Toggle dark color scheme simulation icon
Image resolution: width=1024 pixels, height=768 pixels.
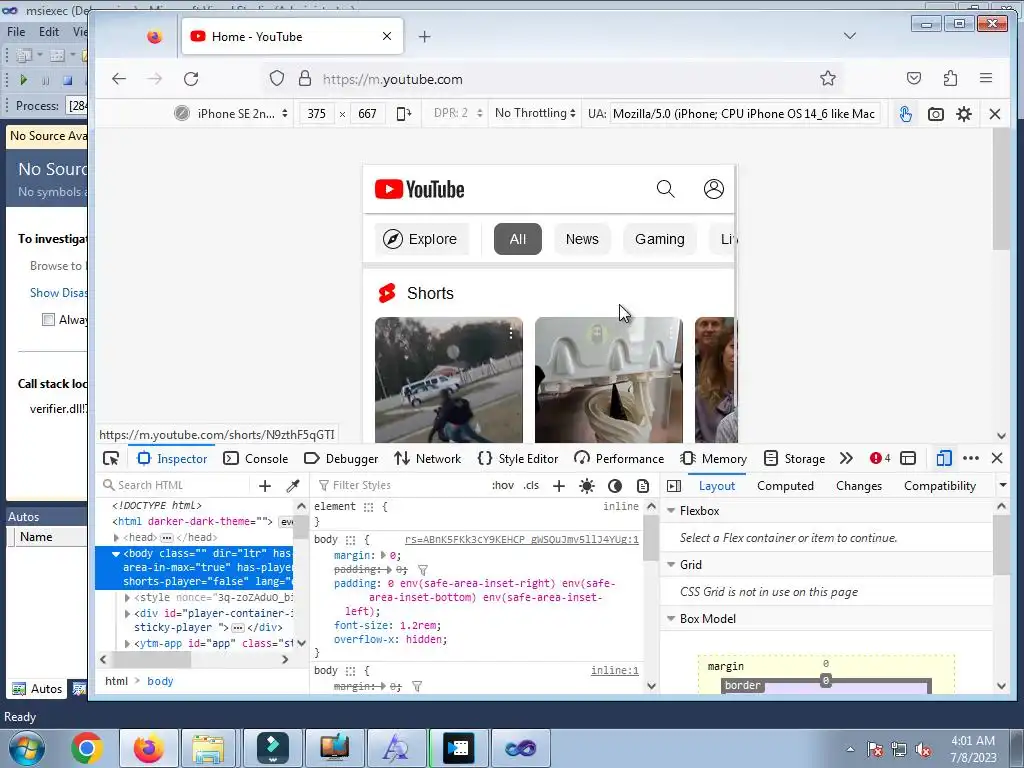[x=615, y=485]
